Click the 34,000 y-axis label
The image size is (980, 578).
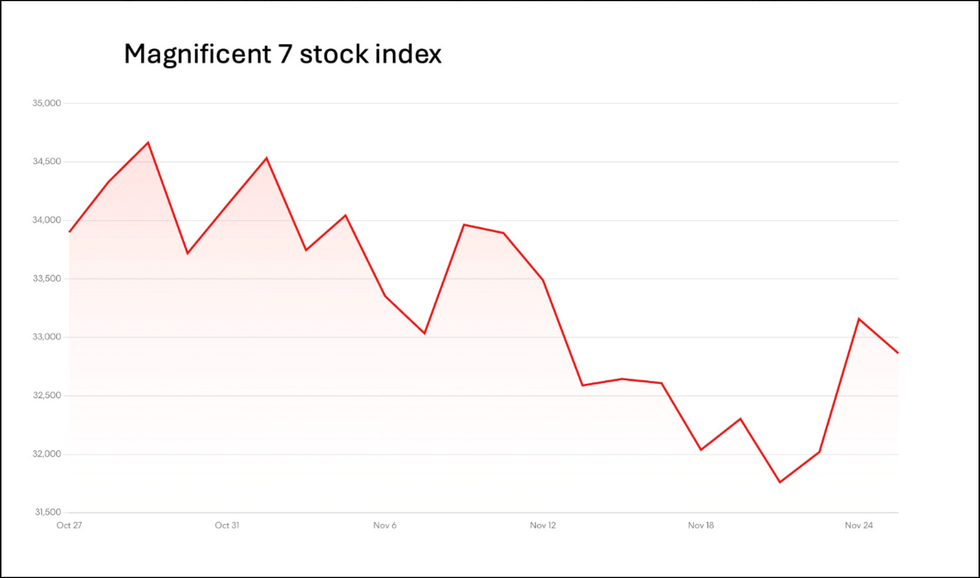[47, 220]
